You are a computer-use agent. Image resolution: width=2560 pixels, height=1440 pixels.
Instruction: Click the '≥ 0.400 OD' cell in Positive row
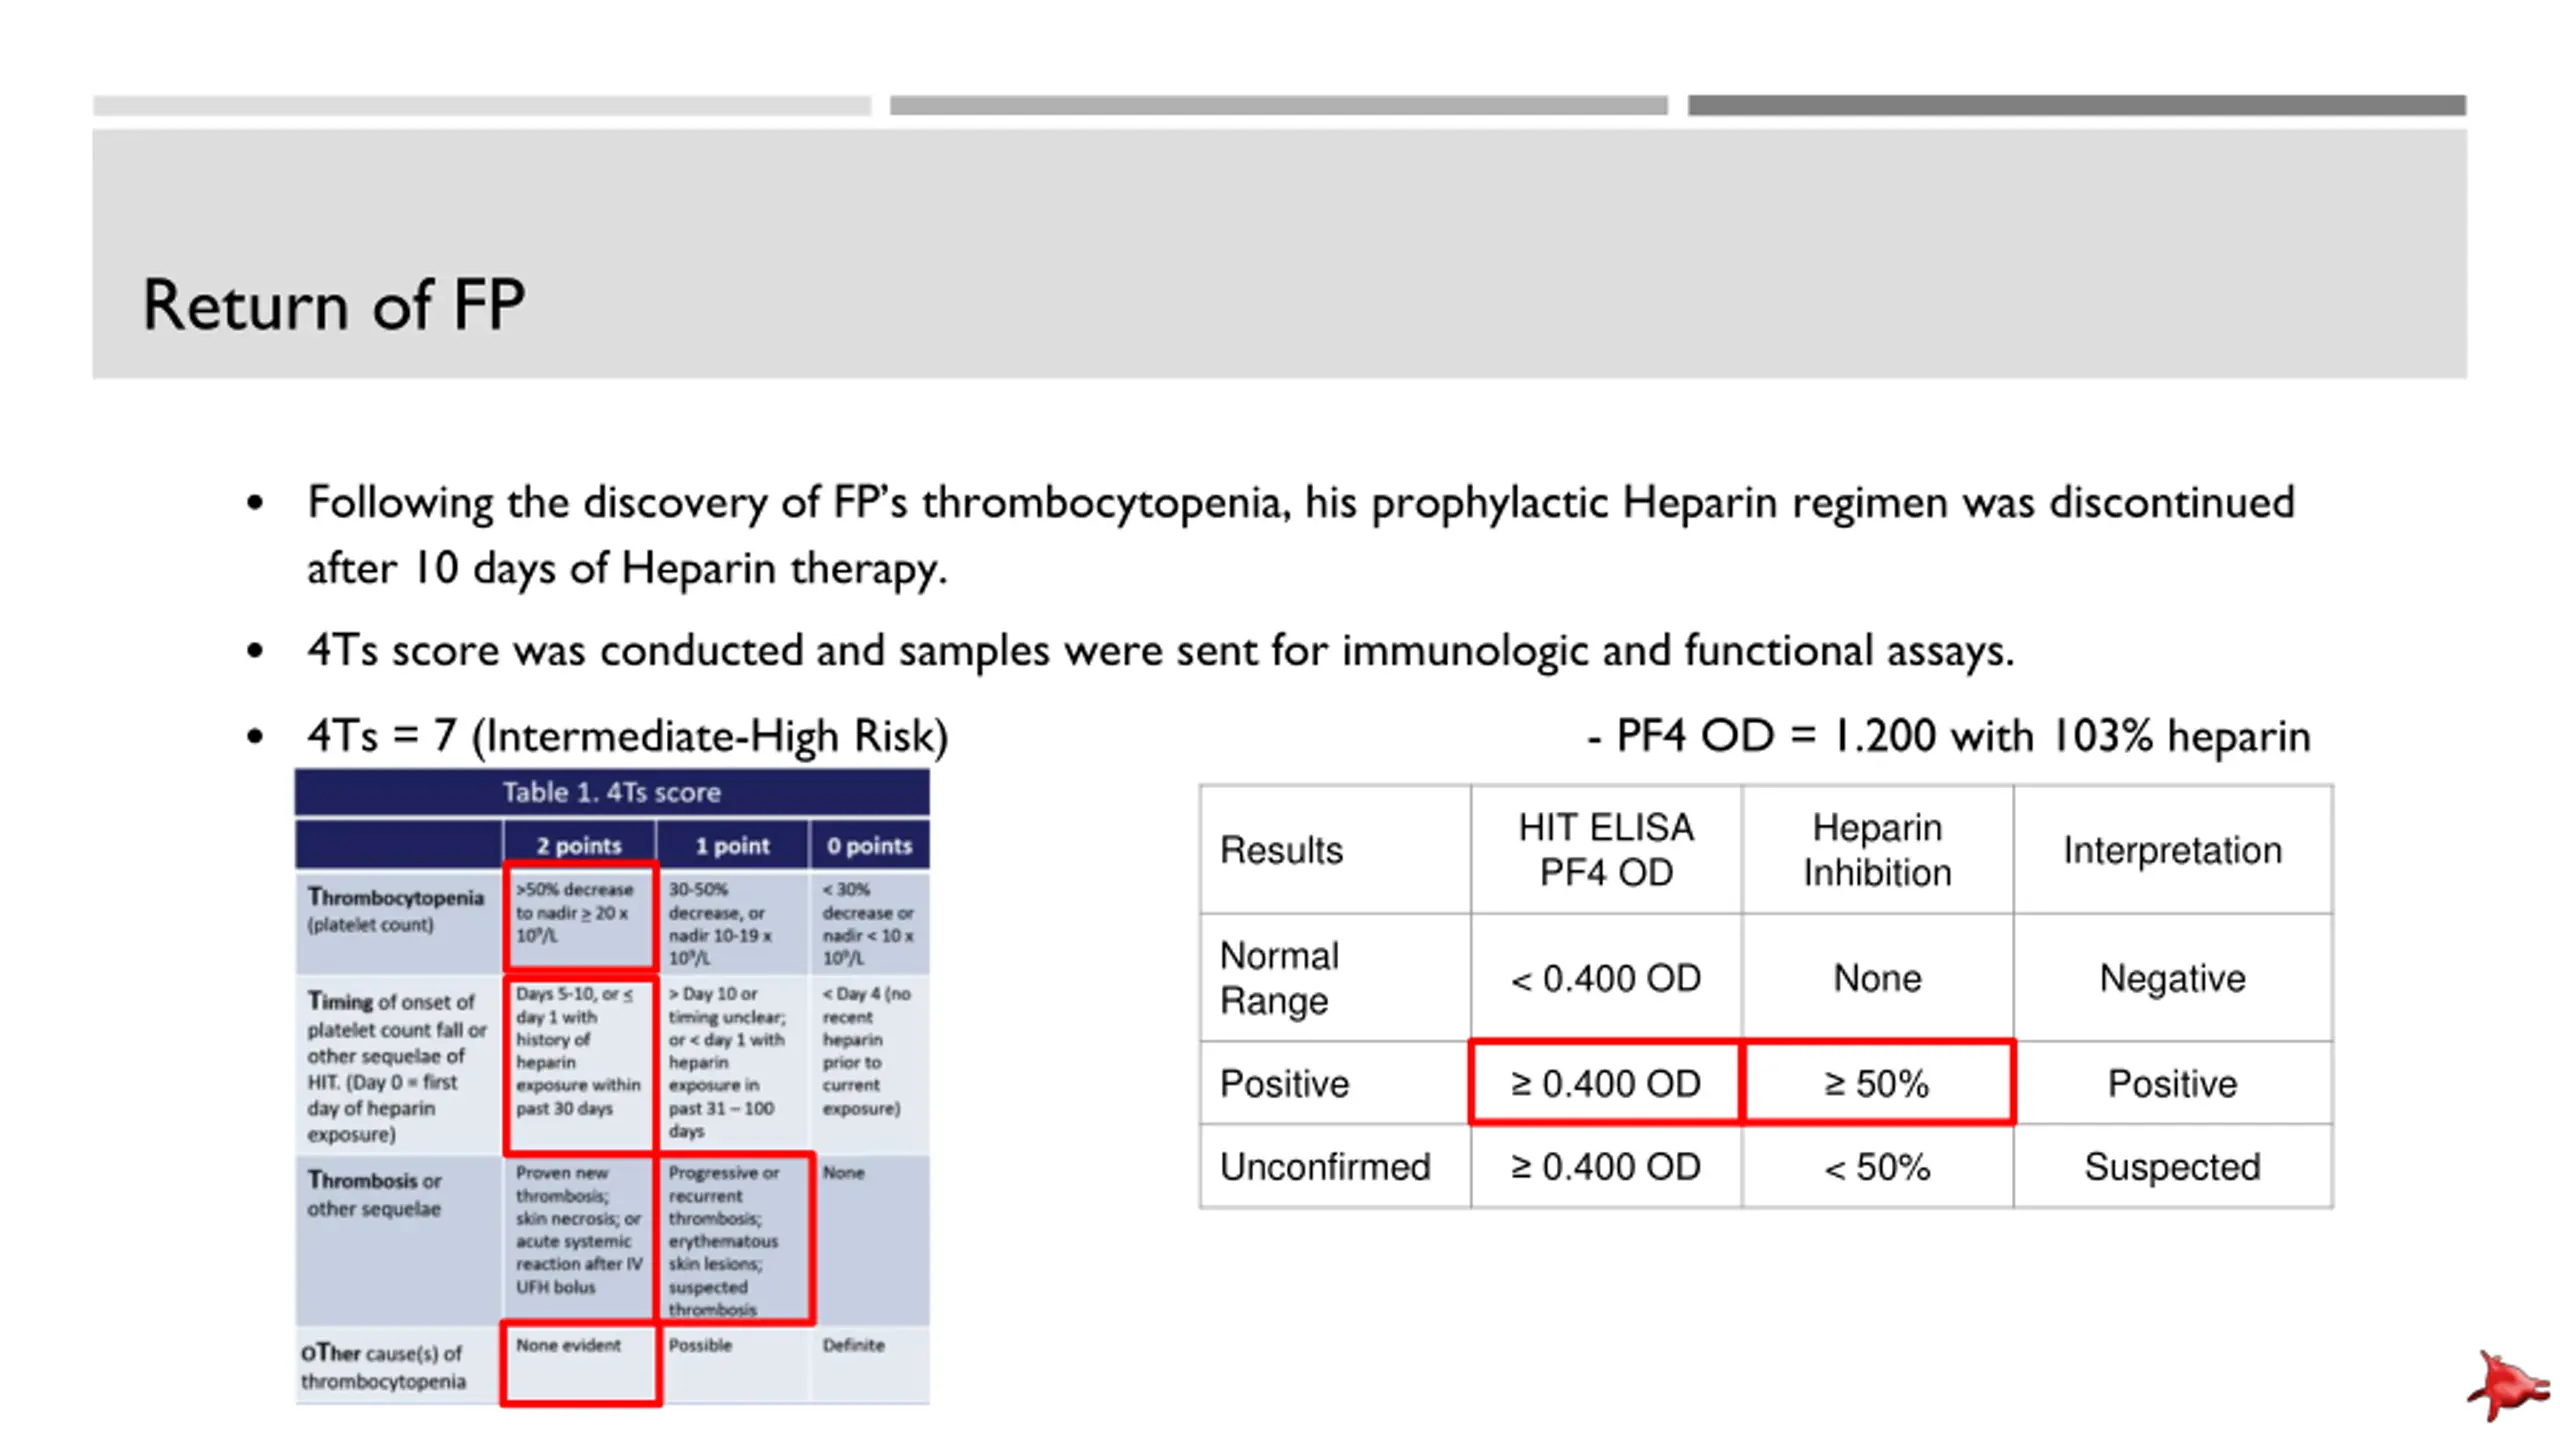(1606, 1083)
